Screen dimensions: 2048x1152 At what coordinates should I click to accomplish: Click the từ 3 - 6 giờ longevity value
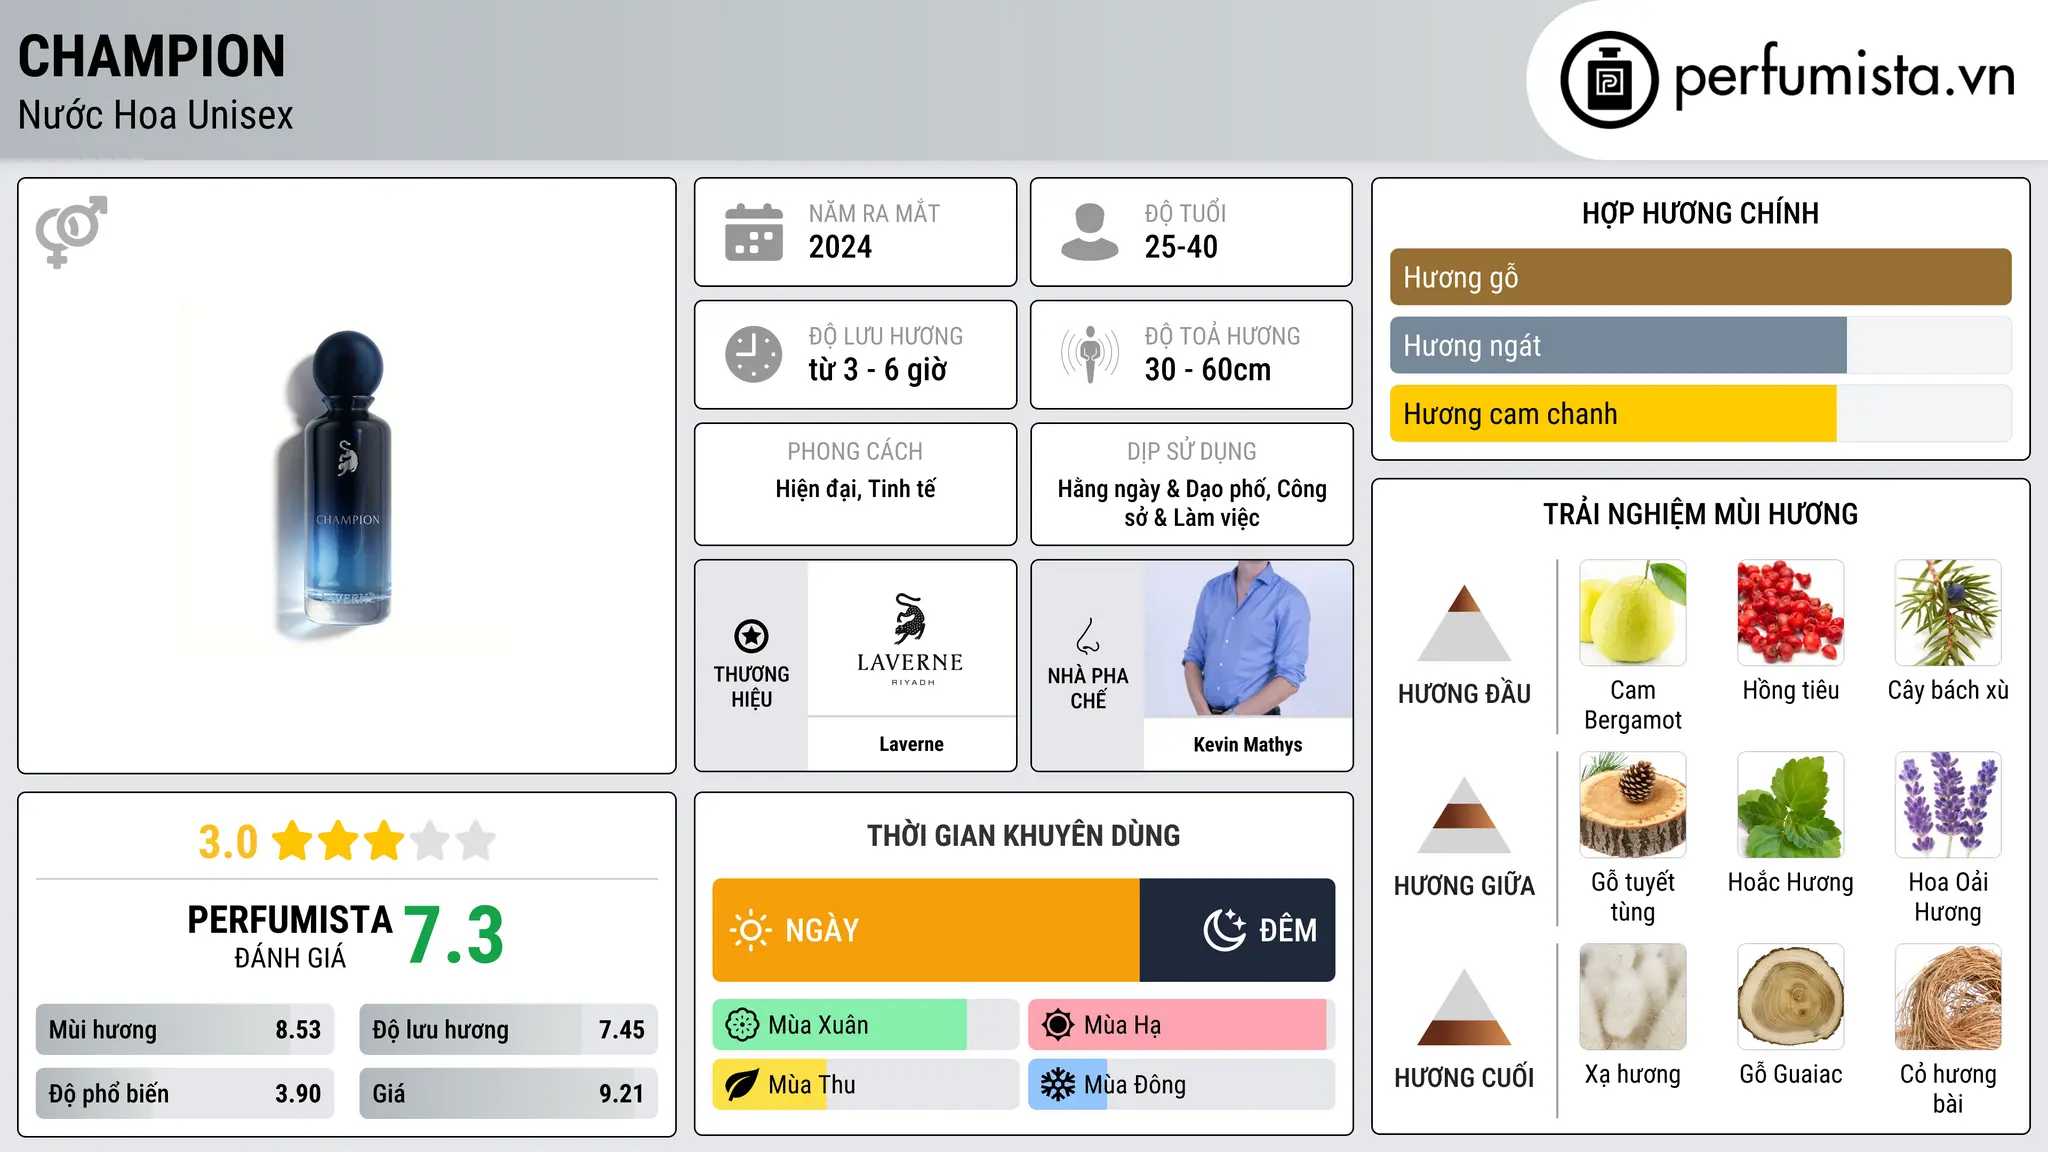(877, 370)
